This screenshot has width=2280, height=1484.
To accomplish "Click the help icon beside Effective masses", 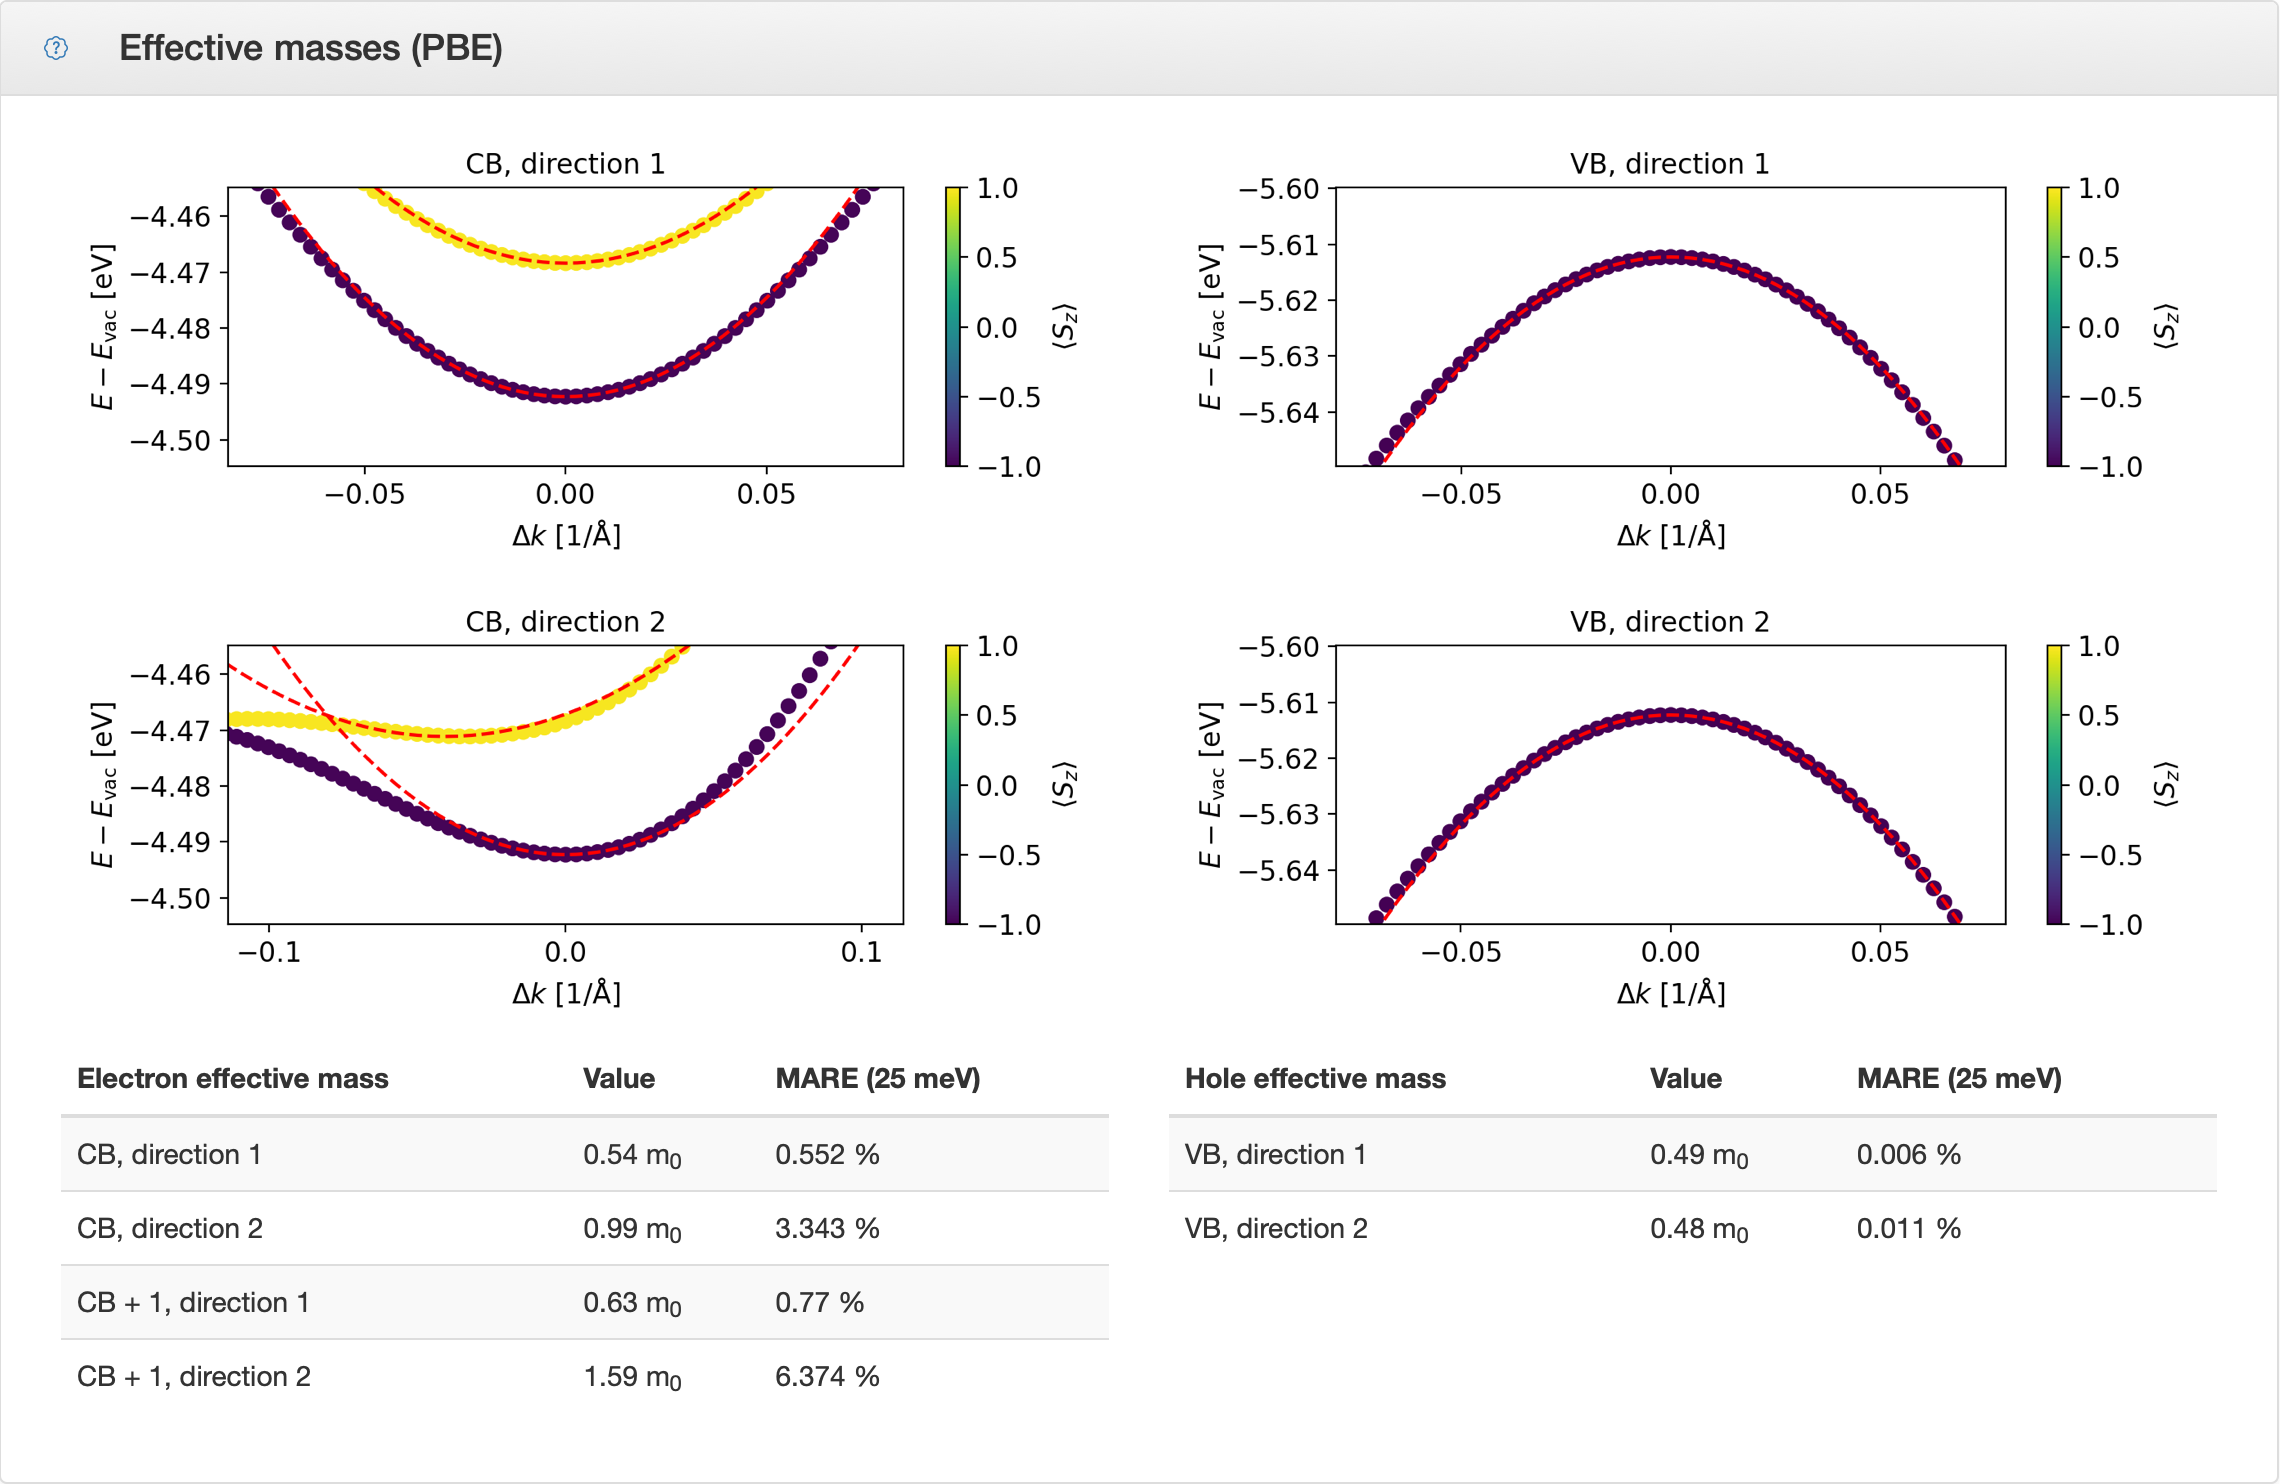I will point(56,48).
